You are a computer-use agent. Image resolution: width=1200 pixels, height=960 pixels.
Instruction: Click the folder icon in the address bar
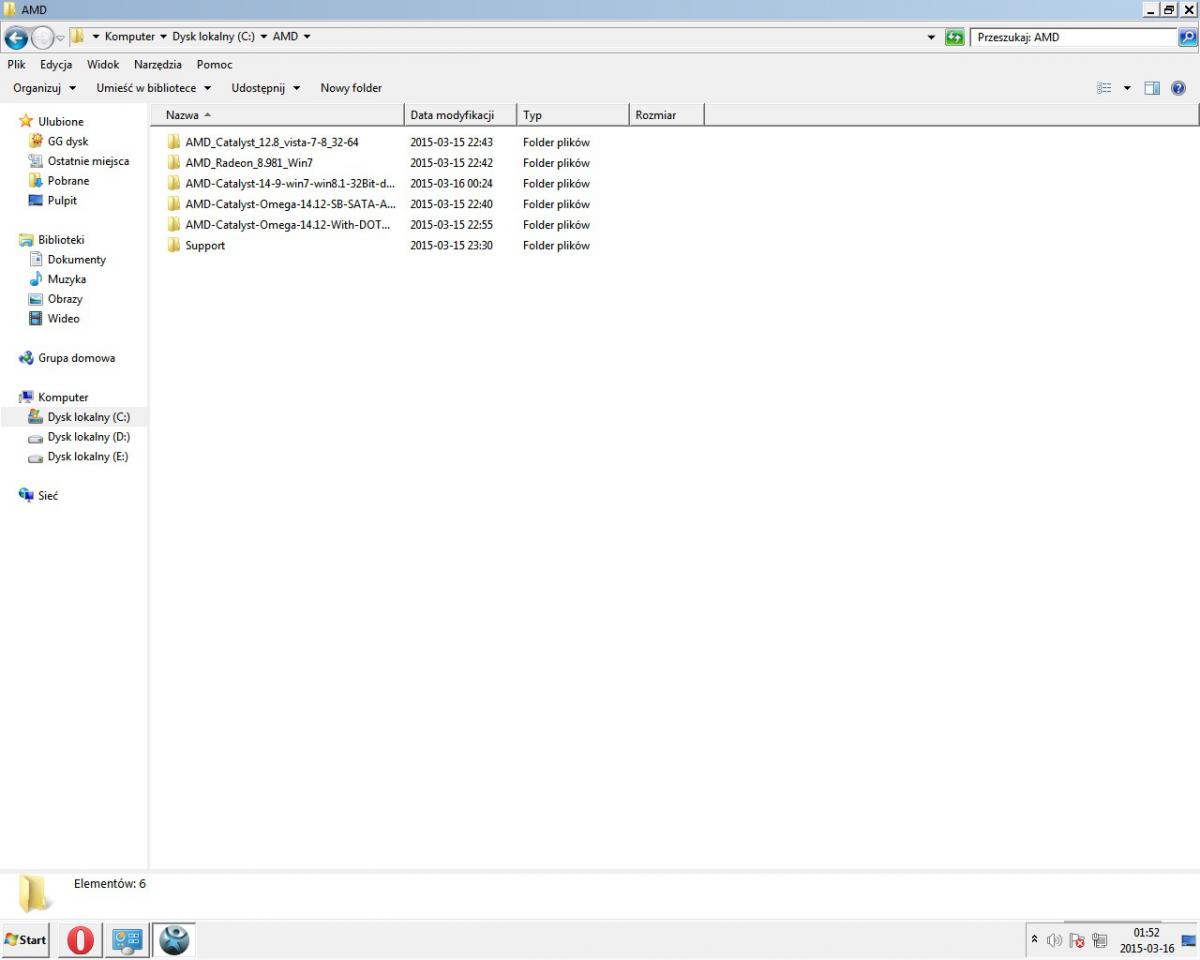(x=77, y=37)
